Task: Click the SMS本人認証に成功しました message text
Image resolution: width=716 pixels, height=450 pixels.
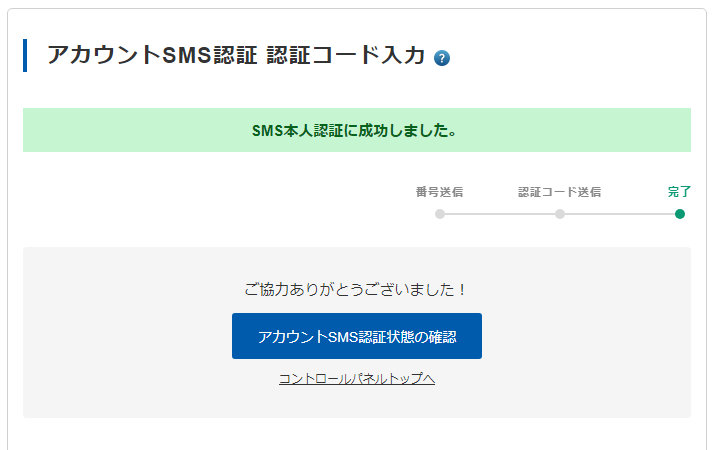Action: pyautogui.click(x=356, y=130)
